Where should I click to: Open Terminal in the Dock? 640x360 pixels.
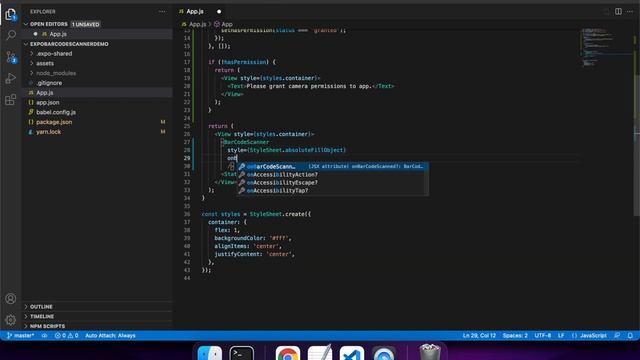[x=241, y=353]
